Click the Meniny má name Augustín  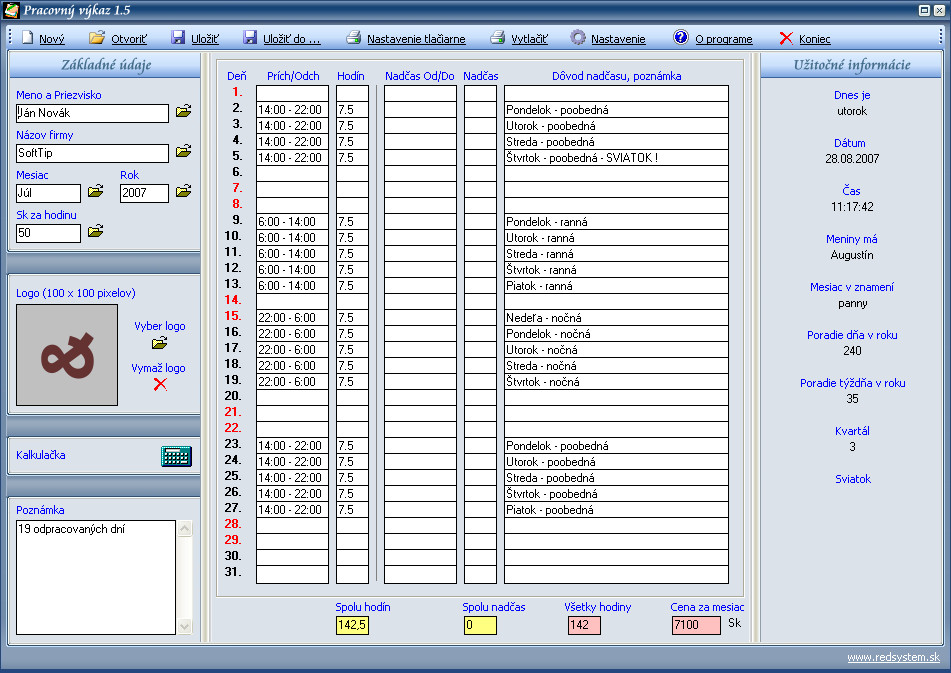852,255
